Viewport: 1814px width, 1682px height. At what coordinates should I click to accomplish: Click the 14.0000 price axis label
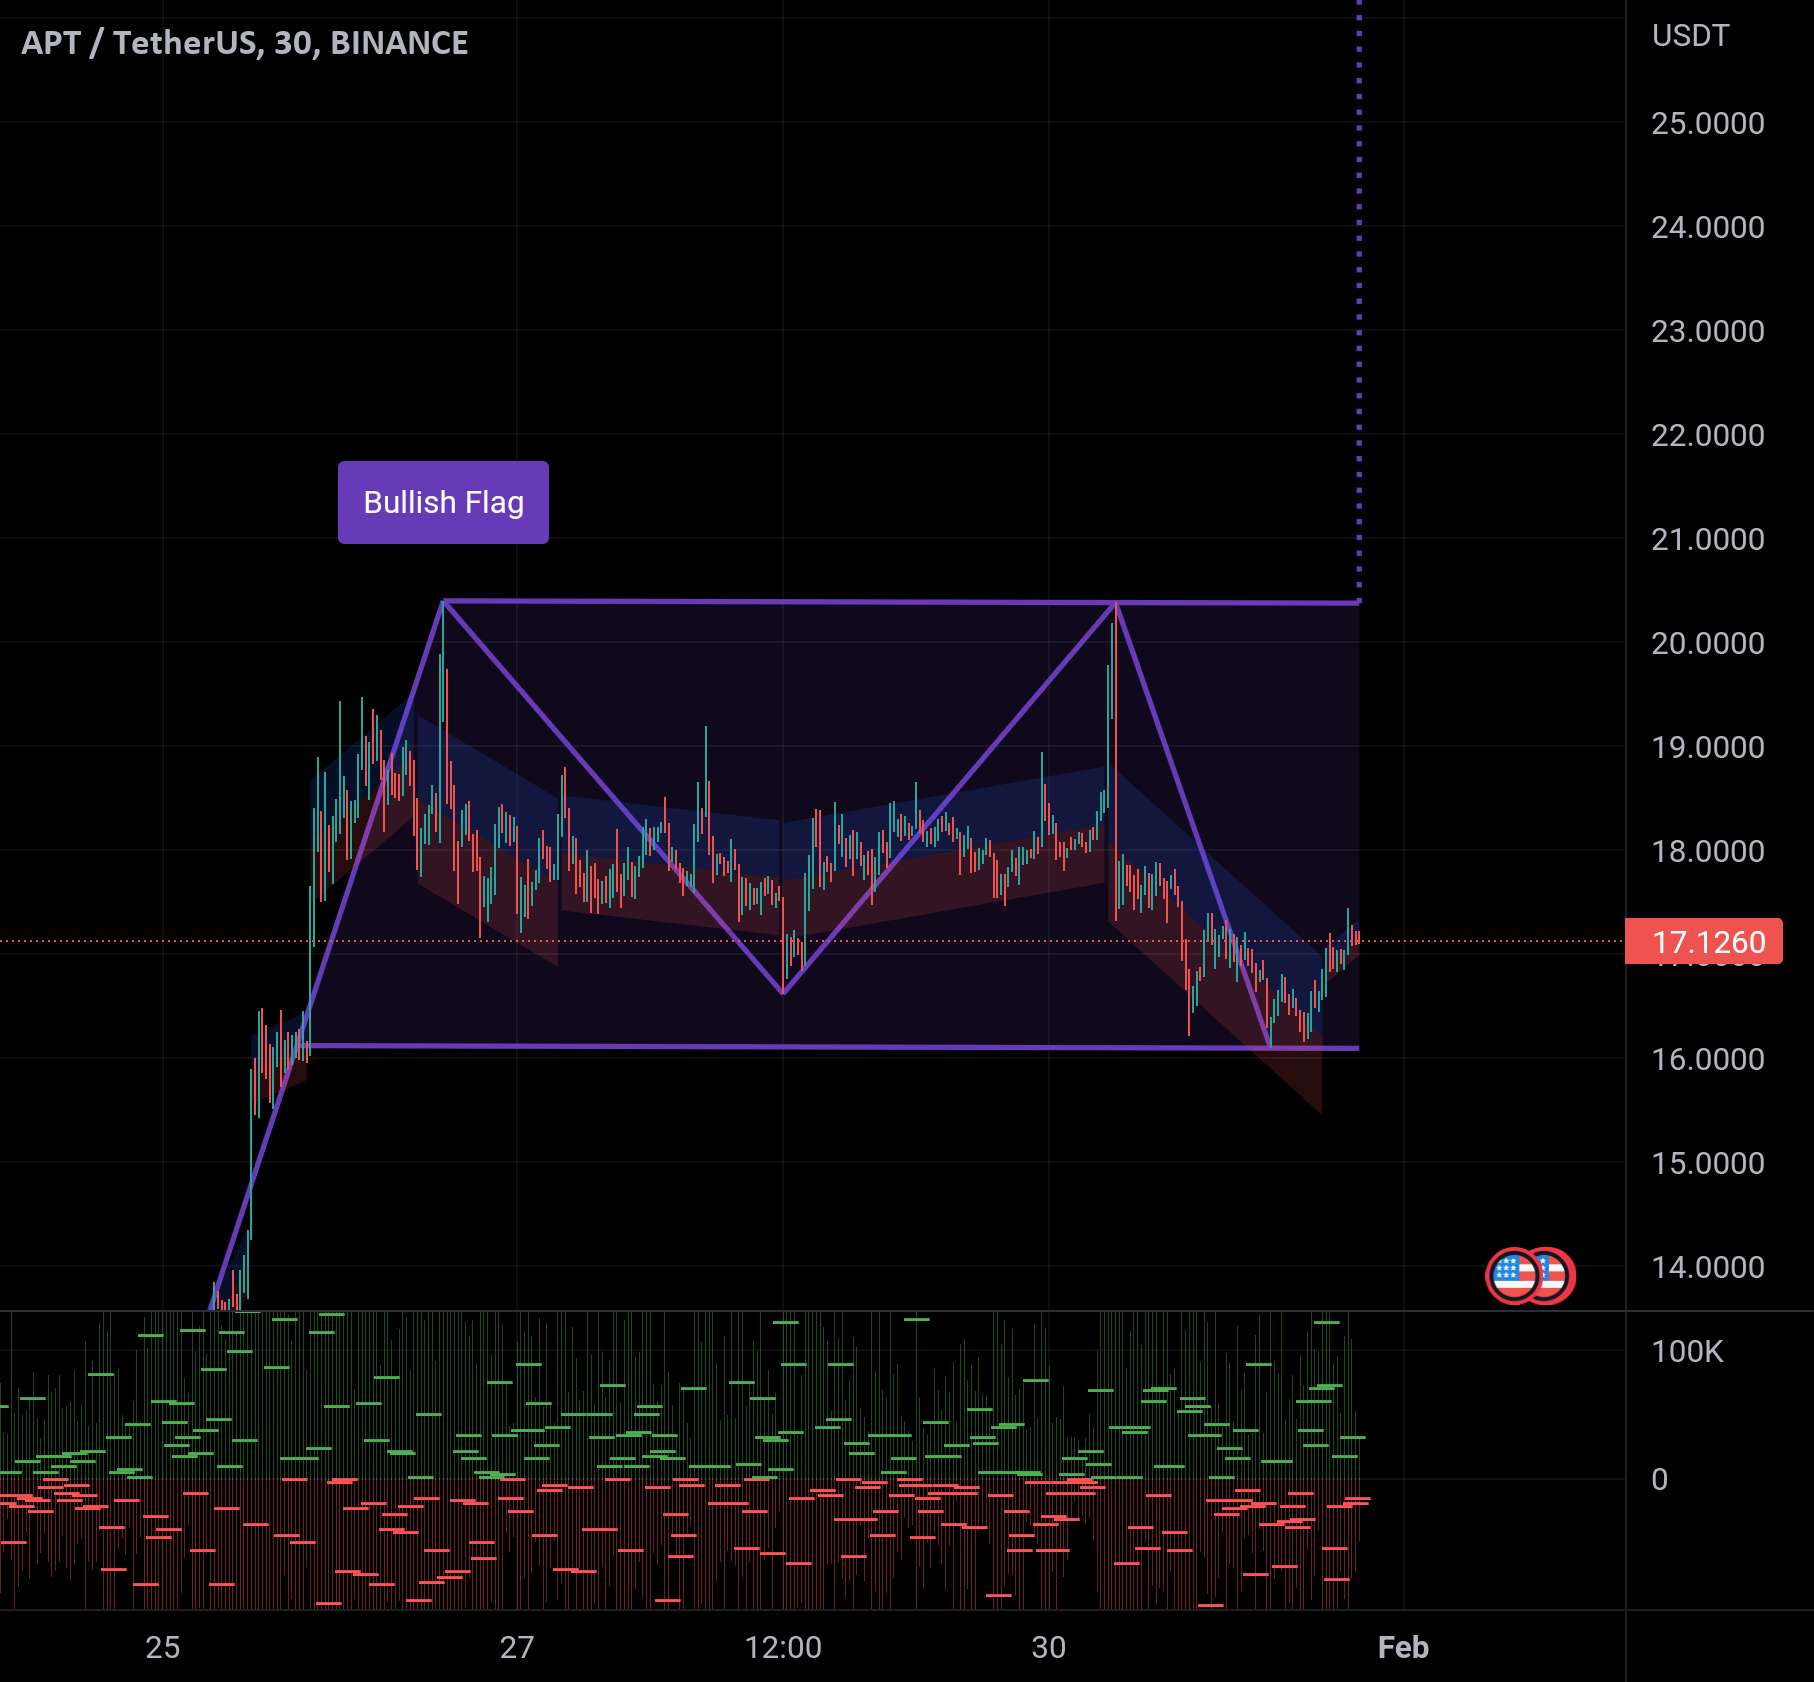point(1707,1267)
